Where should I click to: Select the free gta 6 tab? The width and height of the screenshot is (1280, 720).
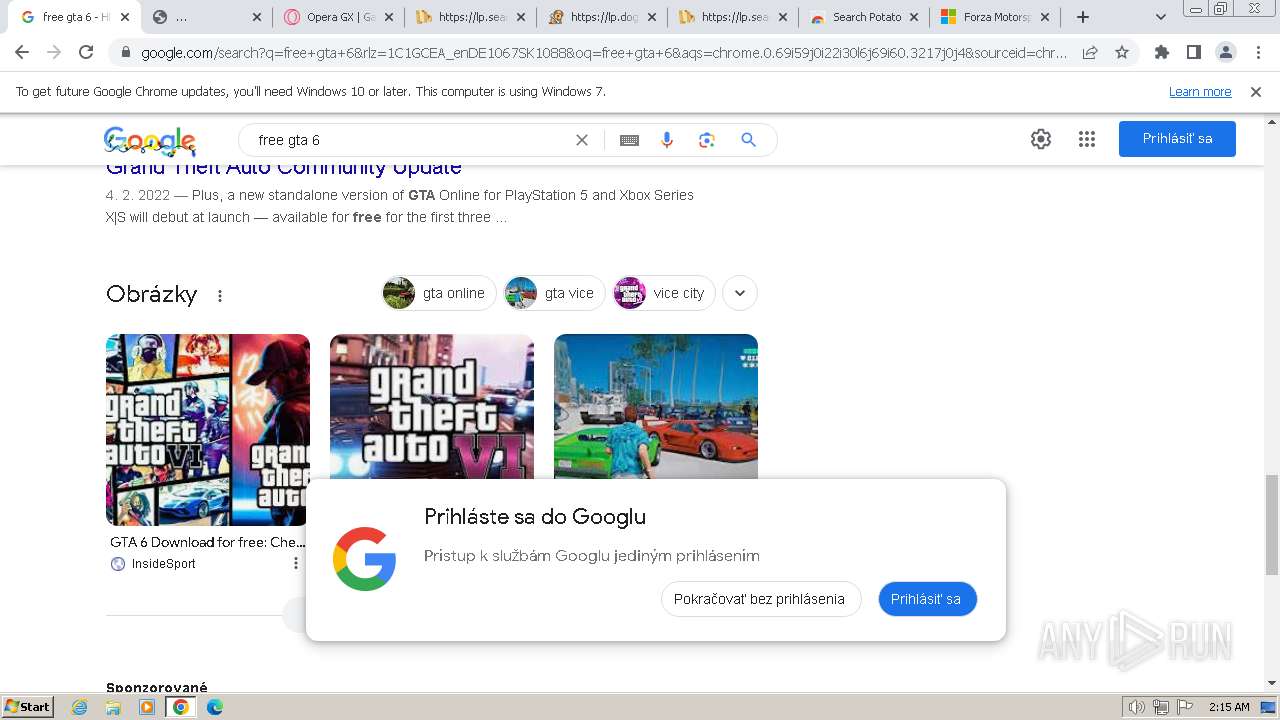[x=75, y=17]
